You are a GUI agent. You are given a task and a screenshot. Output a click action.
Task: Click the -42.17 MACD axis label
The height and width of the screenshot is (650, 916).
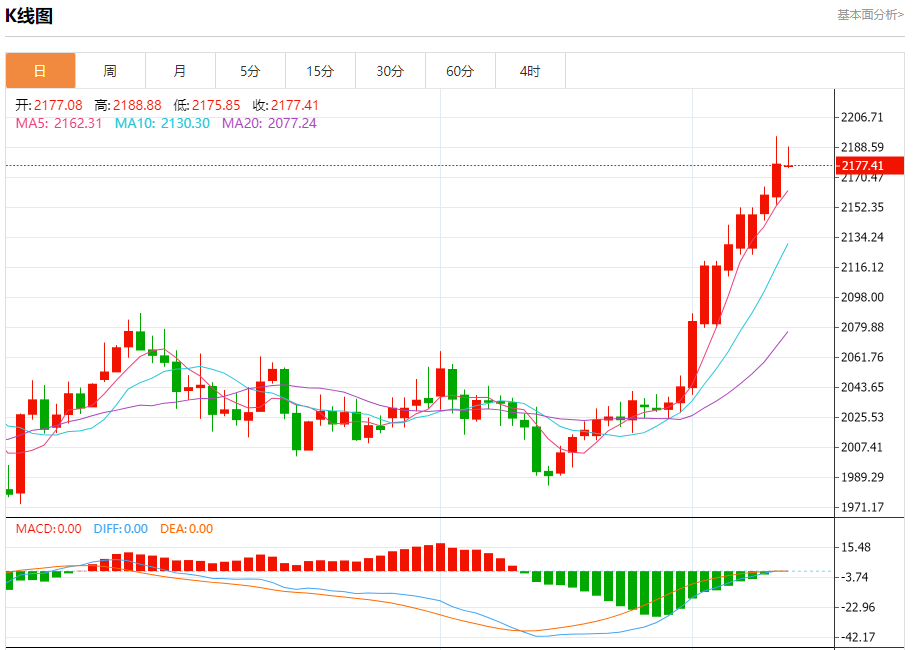click(858, 637)
